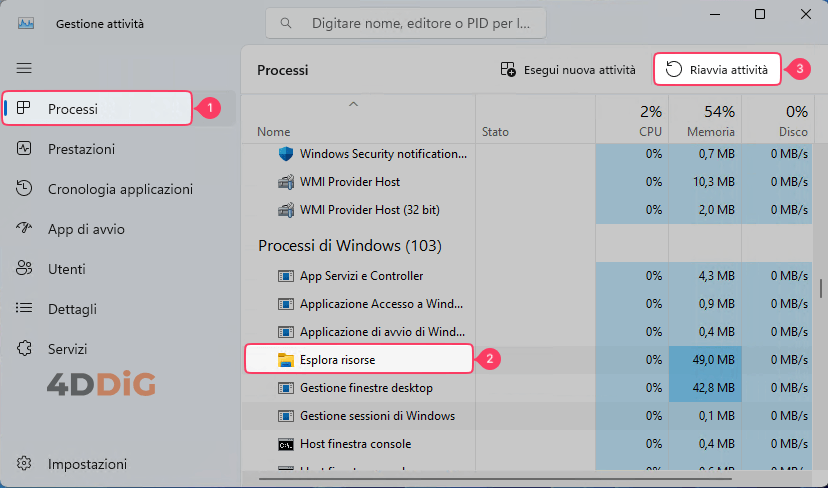The image size is (828, 488).
Task: Click the Host finestra console icon
Action: 286,444
